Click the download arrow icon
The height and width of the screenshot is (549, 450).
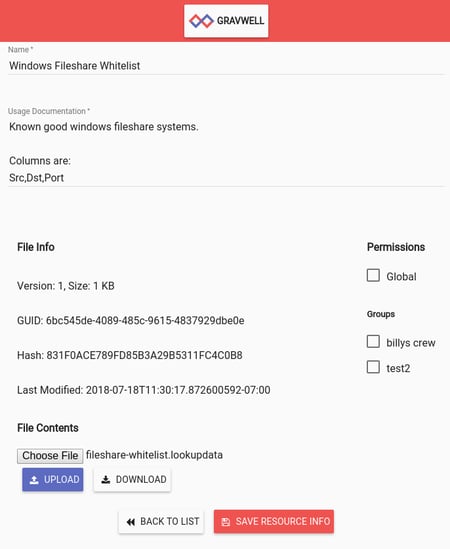pos(106,480)
